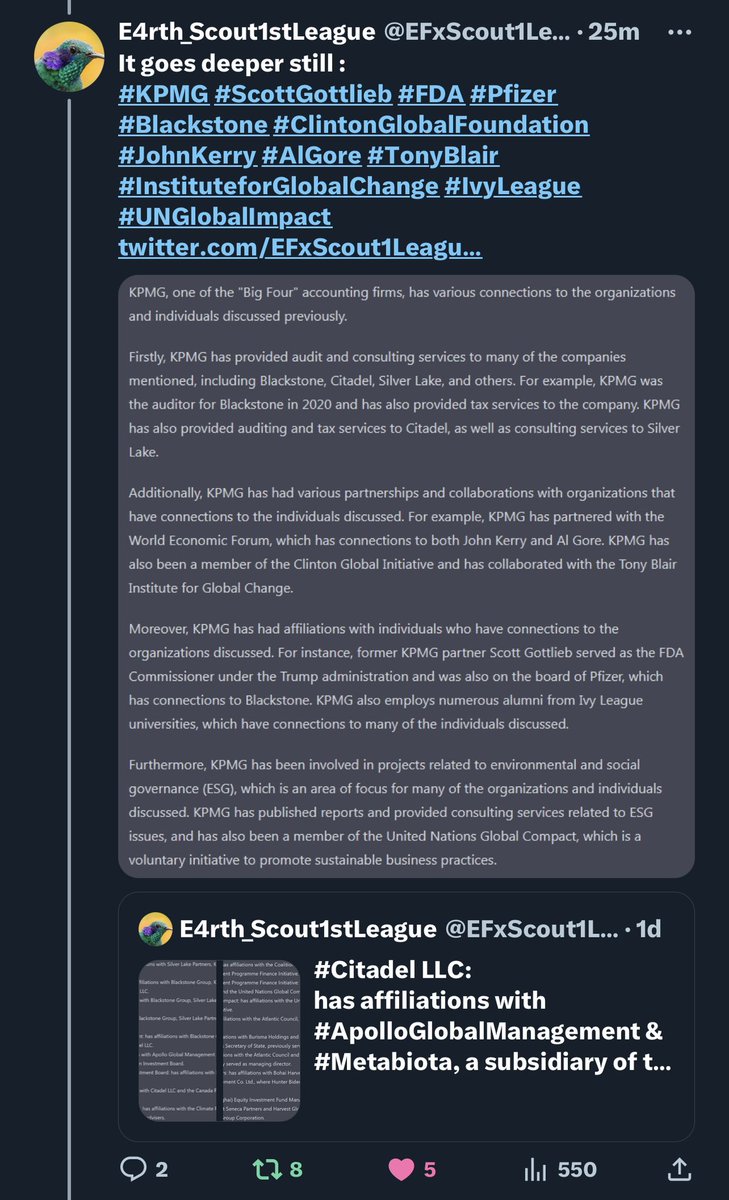Open the reply comment icon

coord(133,1169)
